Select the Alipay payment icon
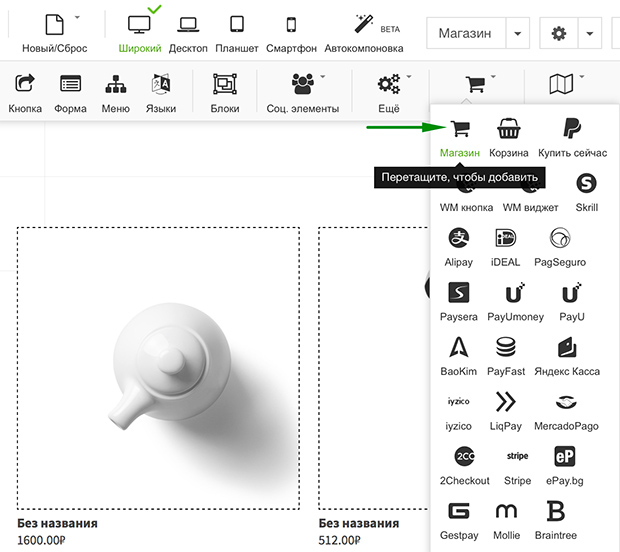This screenshot has width=620, height=552. coord(458,240)
